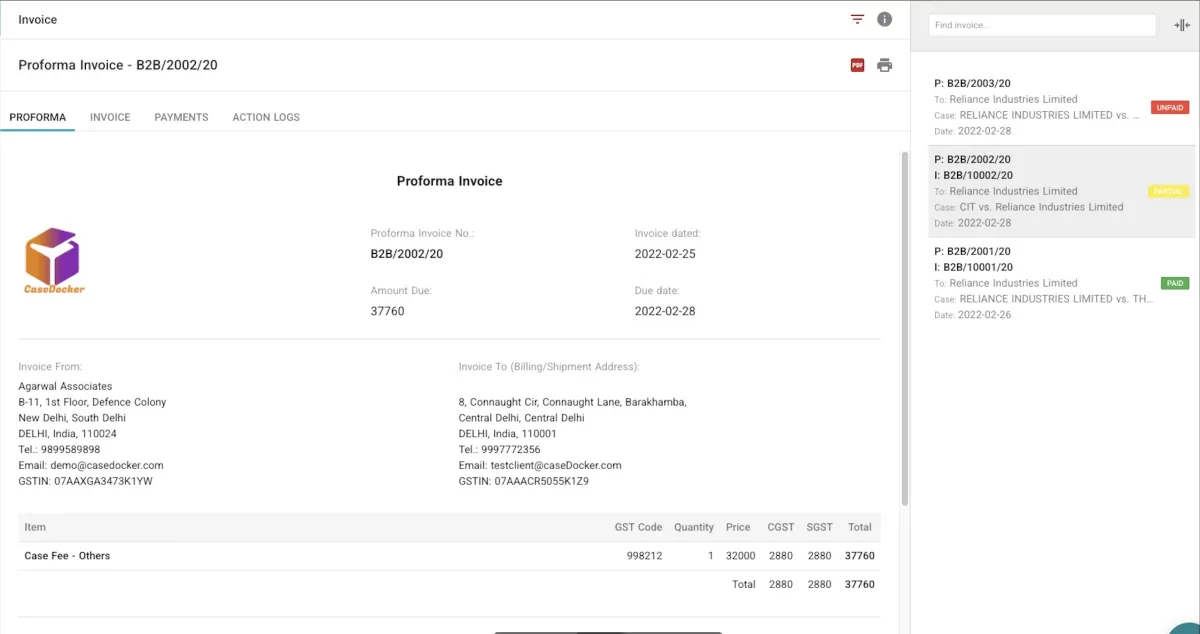Click the Item column header
1200x634 pixels.
pos(35,527)
